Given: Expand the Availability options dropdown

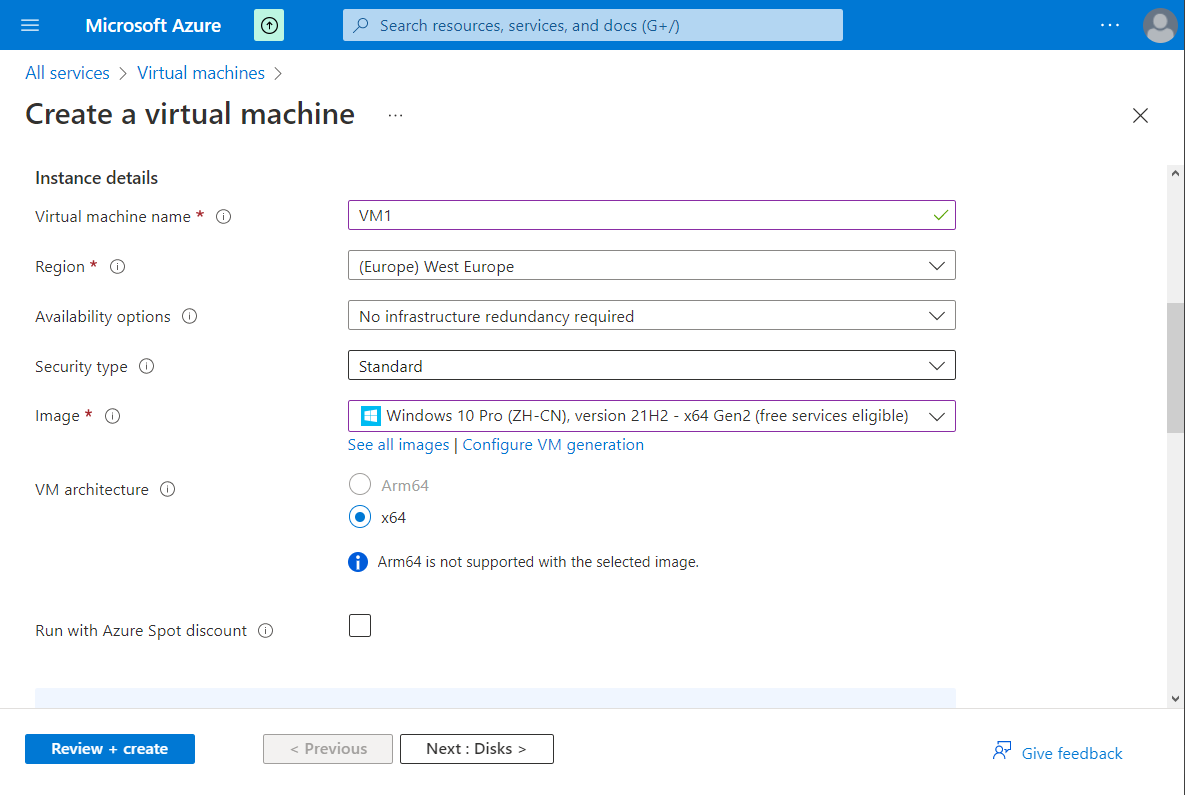Looking at the screenshot, I should 651,316.
